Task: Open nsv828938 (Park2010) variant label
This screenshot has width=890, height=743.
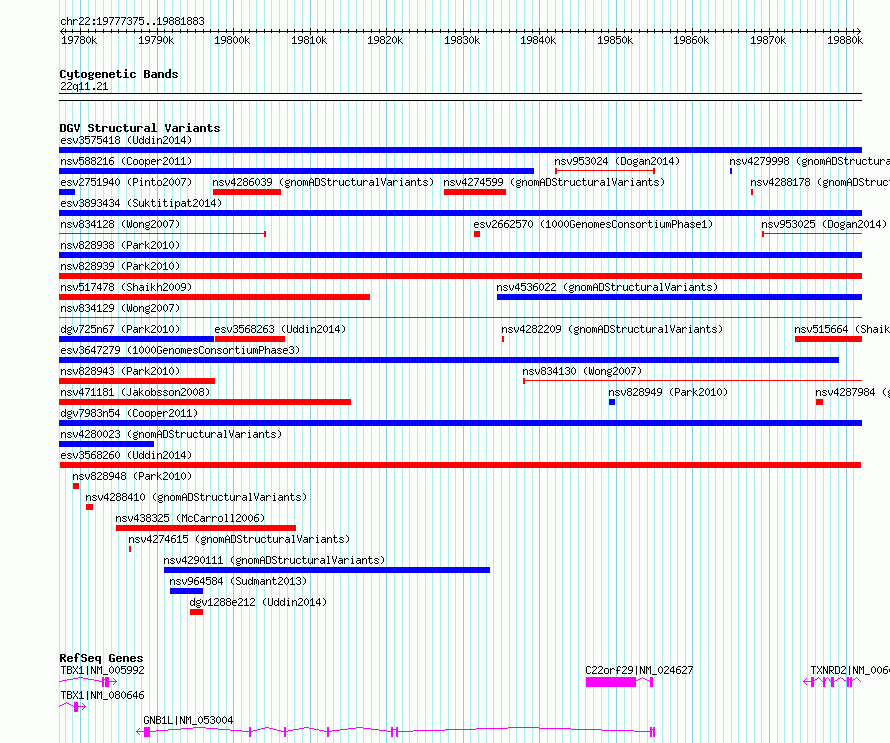Action: (x=120, y=245)
